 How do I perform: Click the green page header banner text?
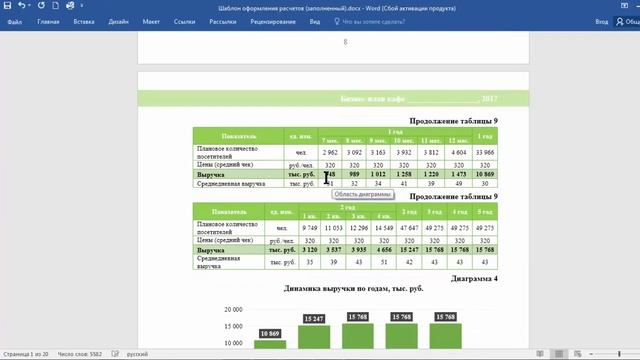point(418,99)
